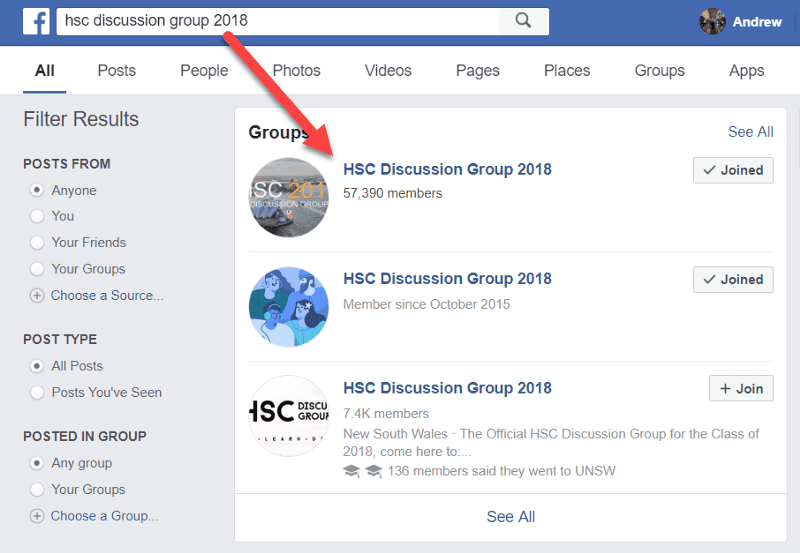Toggle Joined button for 57,390-member group
800x553 pixels.
click(733, 170)
